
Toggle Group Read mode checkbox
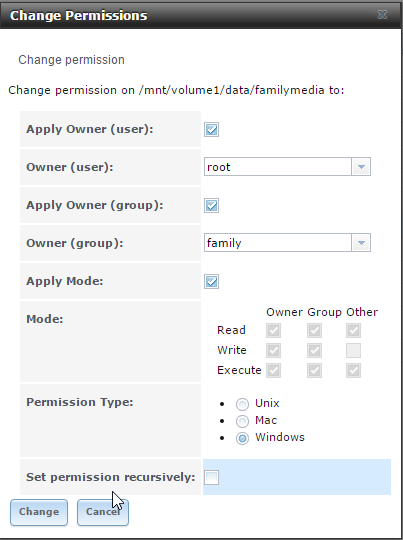(314, 330)
